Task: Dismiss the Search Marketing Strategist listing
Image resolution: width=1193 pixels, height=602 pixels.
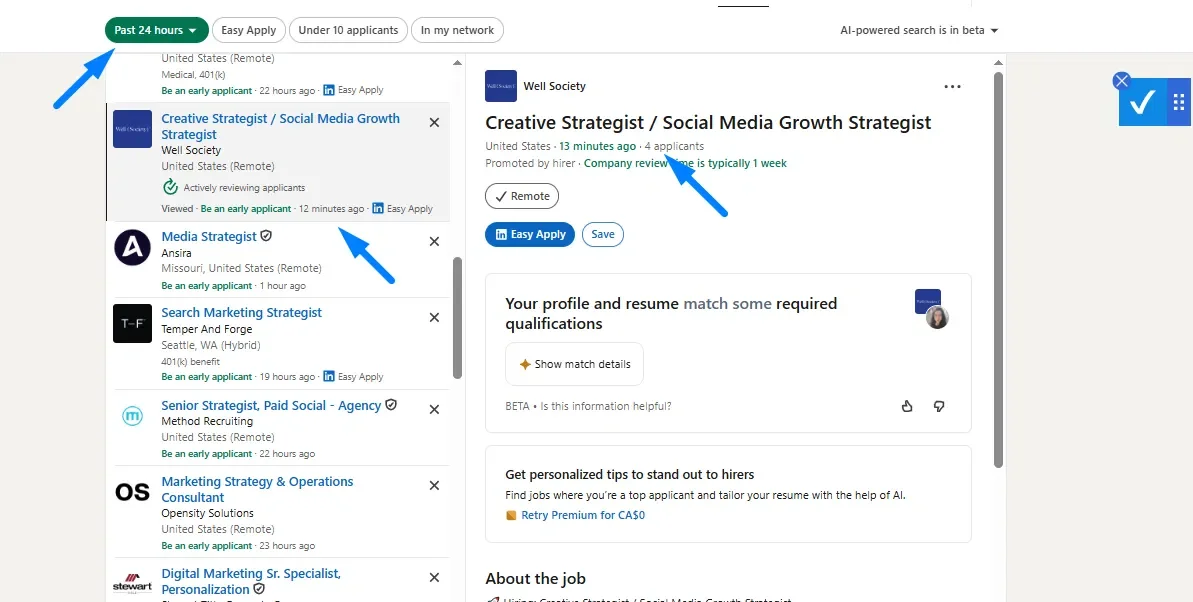Action: pos(434,317)
